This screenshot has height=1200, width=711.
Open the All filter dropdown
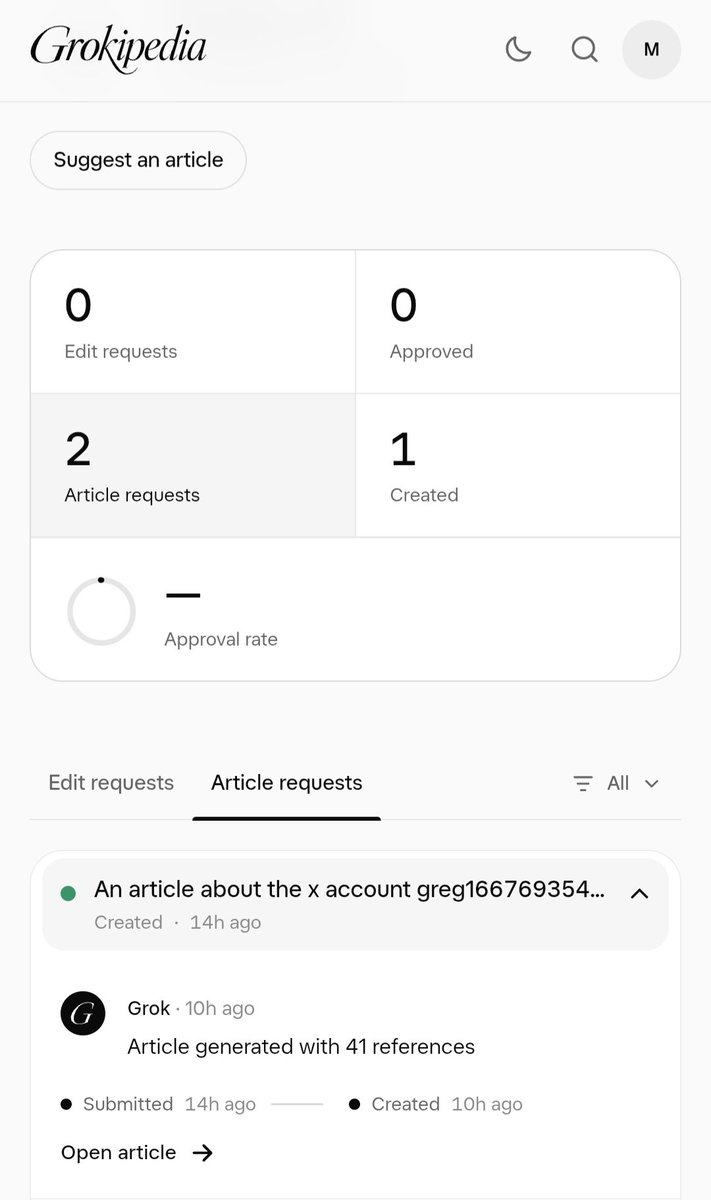(616, 783)
